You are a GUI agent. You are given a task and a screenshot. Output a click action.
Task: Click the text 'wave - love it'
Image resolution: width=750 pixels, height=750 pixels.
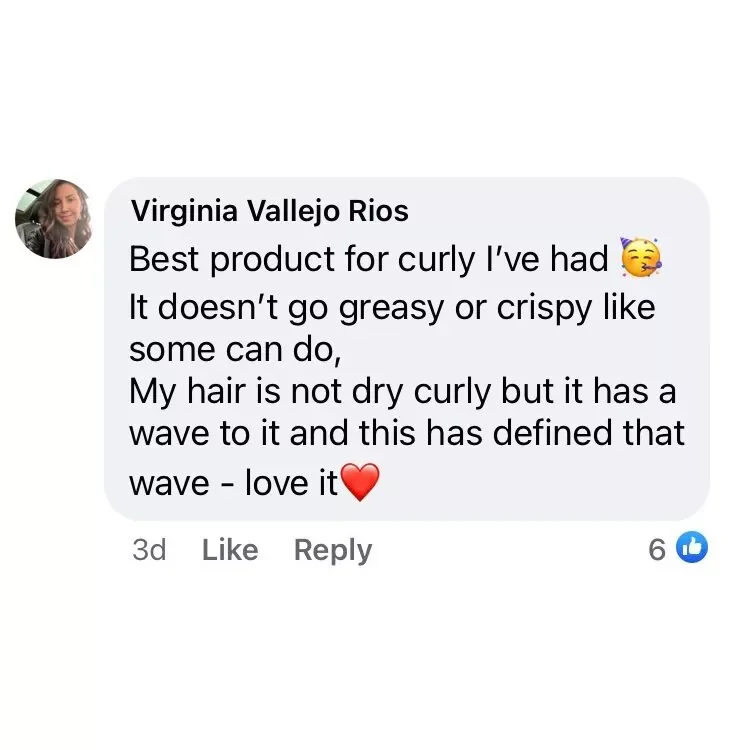pos(233,482)
